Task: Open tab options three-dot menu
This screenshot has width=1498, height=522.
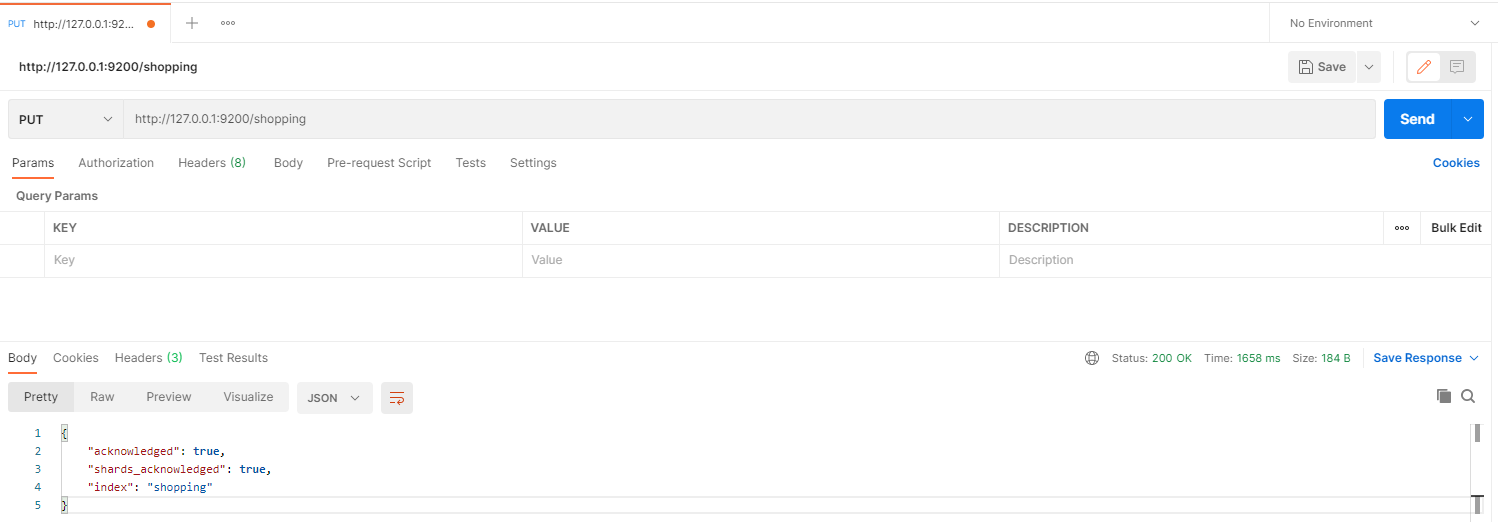Action: tap(228, 23)
